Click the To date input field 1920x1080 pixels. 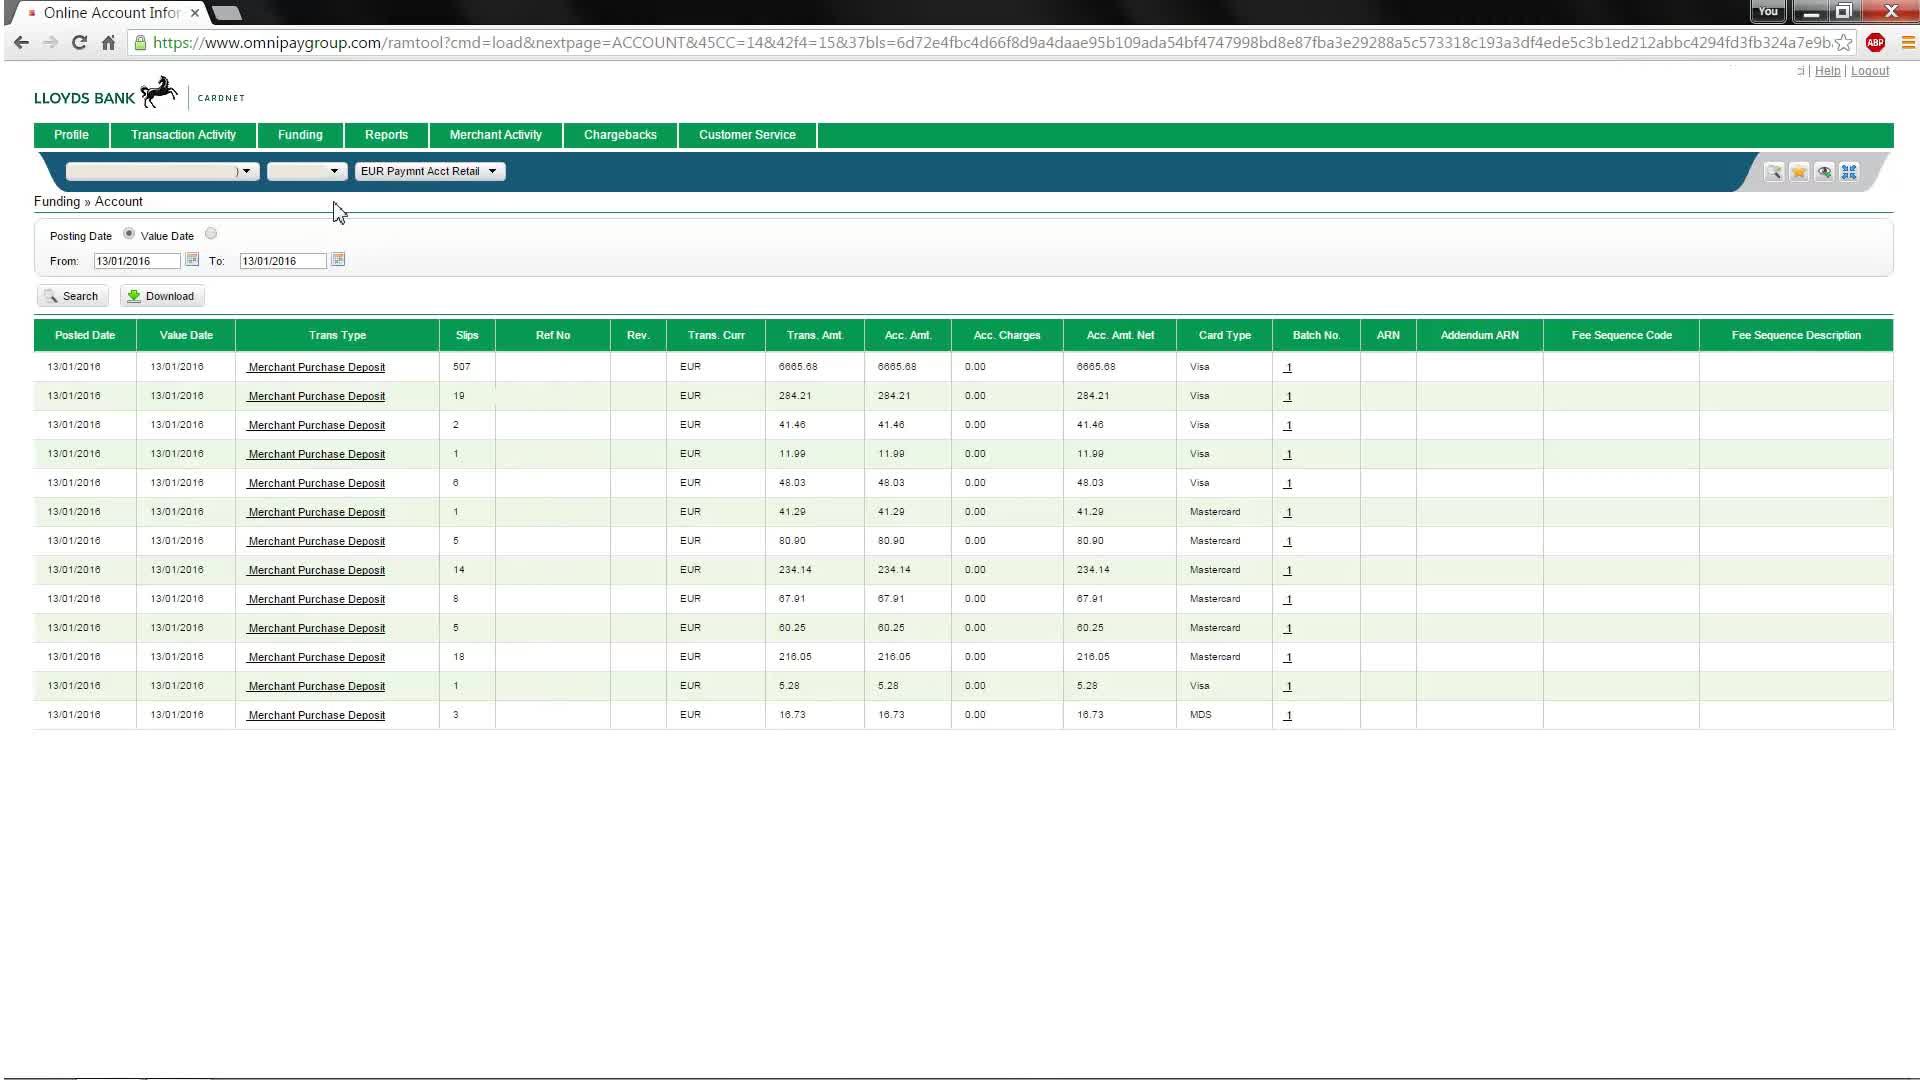pos(283,261)
